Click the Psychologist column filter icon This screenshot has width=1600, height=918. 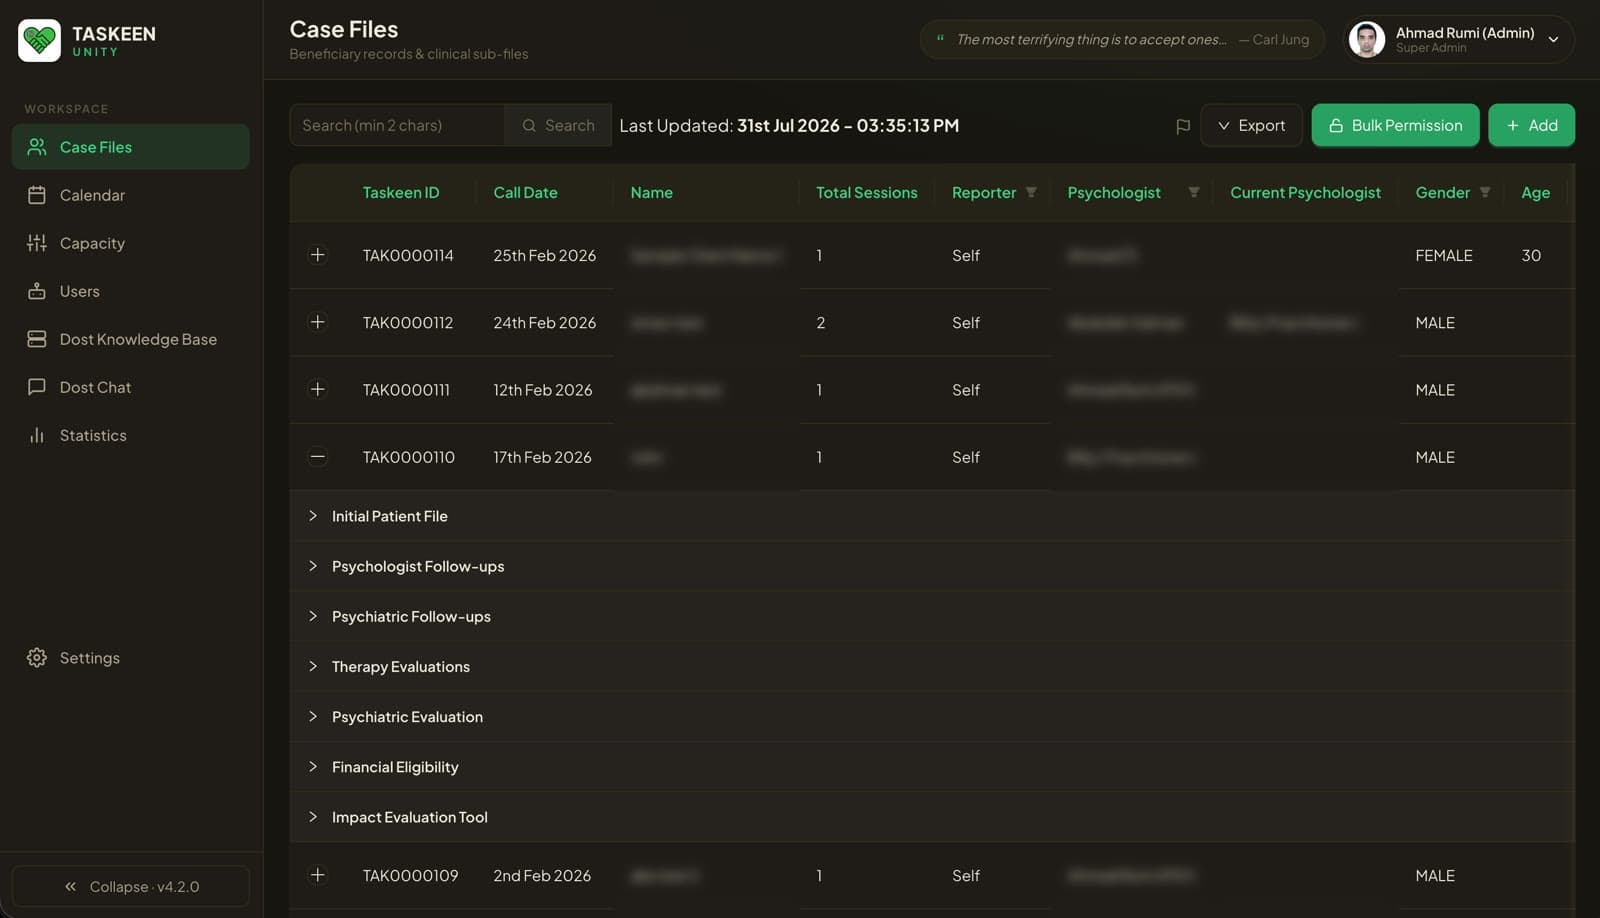click(x=1193, y=192)
